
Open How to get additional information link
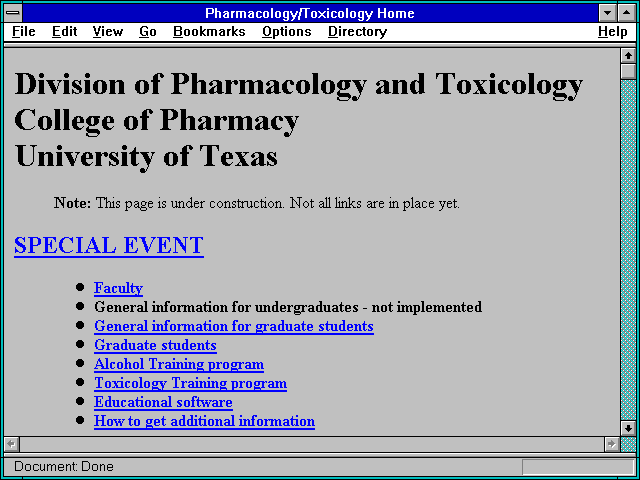coord(204,421)
